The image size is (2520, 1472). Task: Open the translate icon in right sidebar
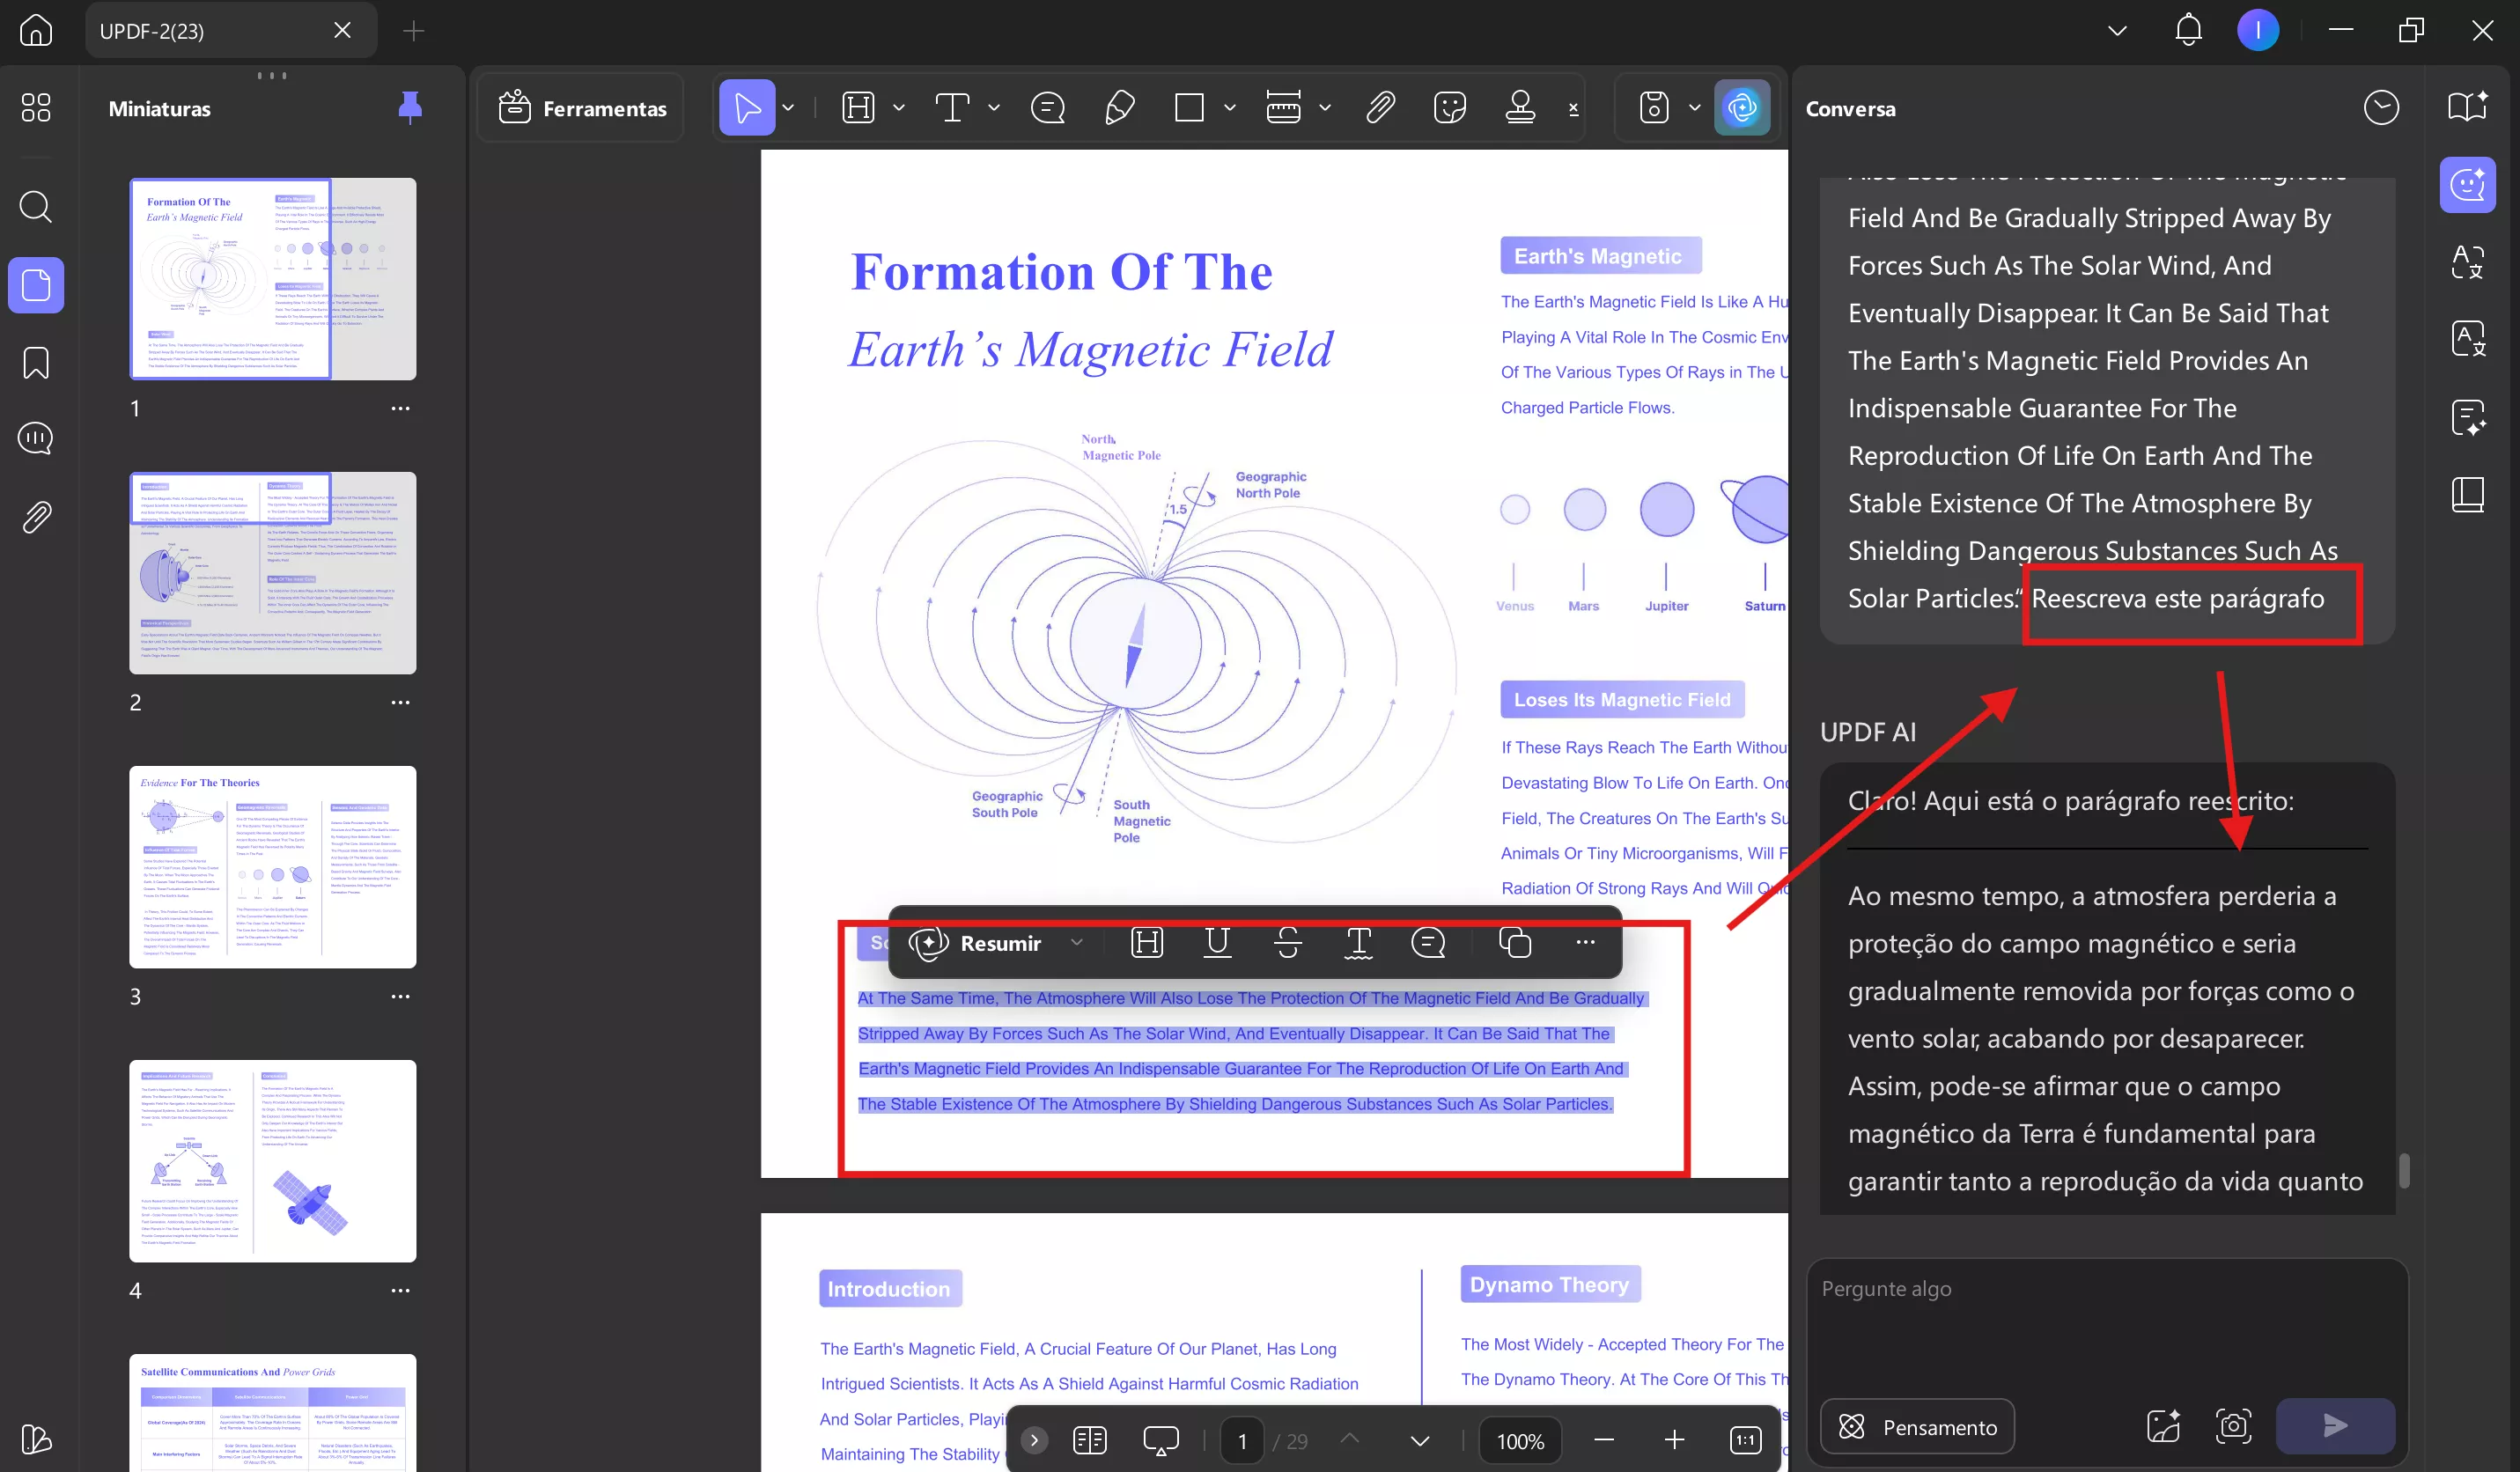[x=2467, y=262]
